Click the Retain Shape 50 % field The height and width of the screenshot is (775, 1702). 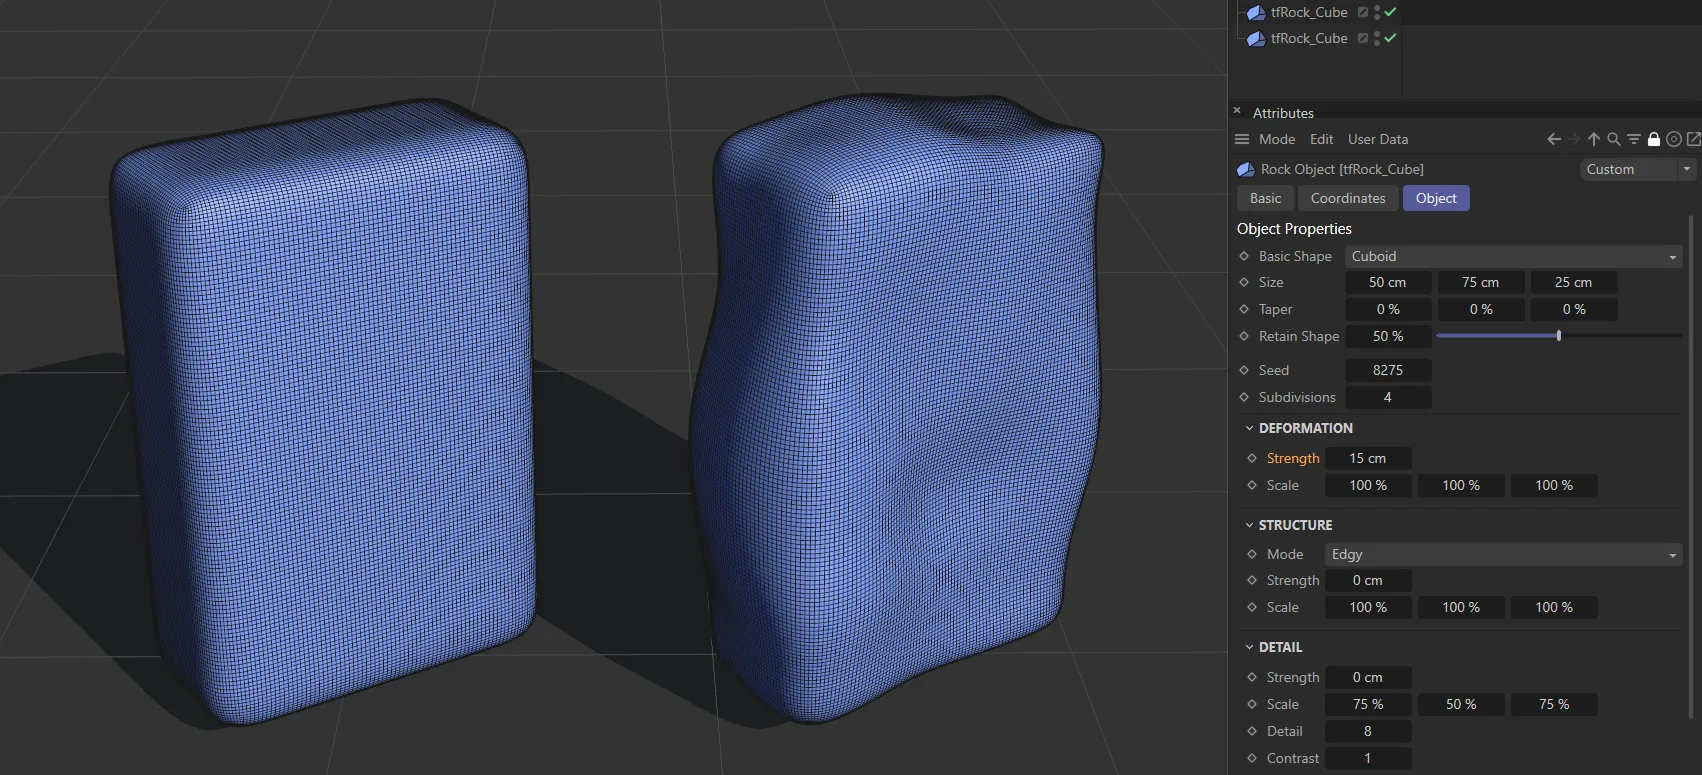pyautogui.click(x=1388, y=337)
